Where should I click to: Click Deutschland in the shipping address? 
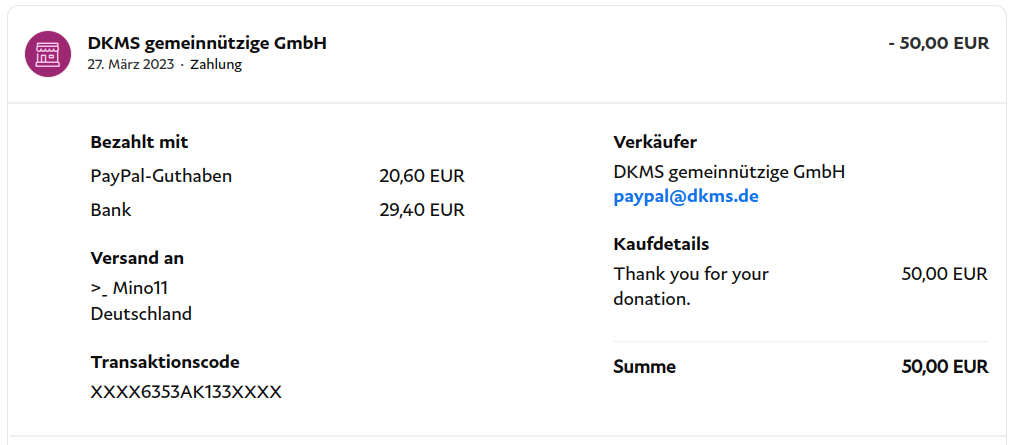click(141, 314)
